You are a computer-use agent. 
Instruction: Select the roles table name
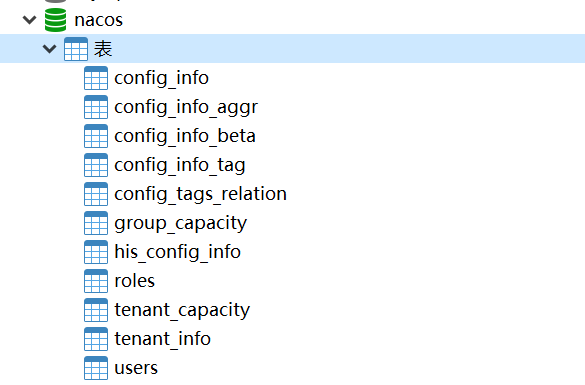(134, 281)
